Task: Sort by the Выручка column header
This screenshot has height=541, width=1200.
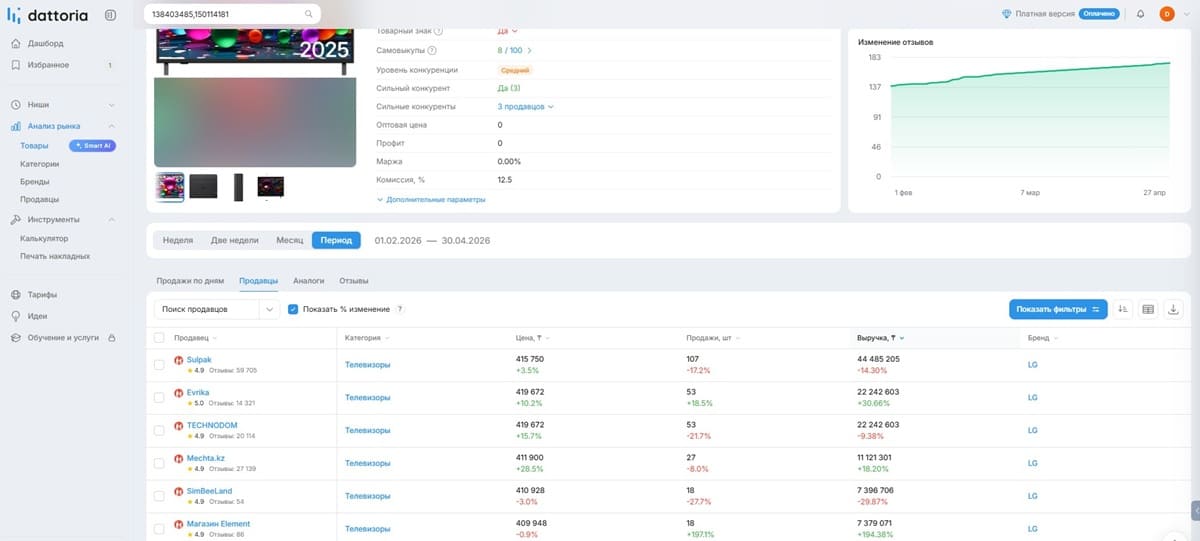Action: coord(880,338)
